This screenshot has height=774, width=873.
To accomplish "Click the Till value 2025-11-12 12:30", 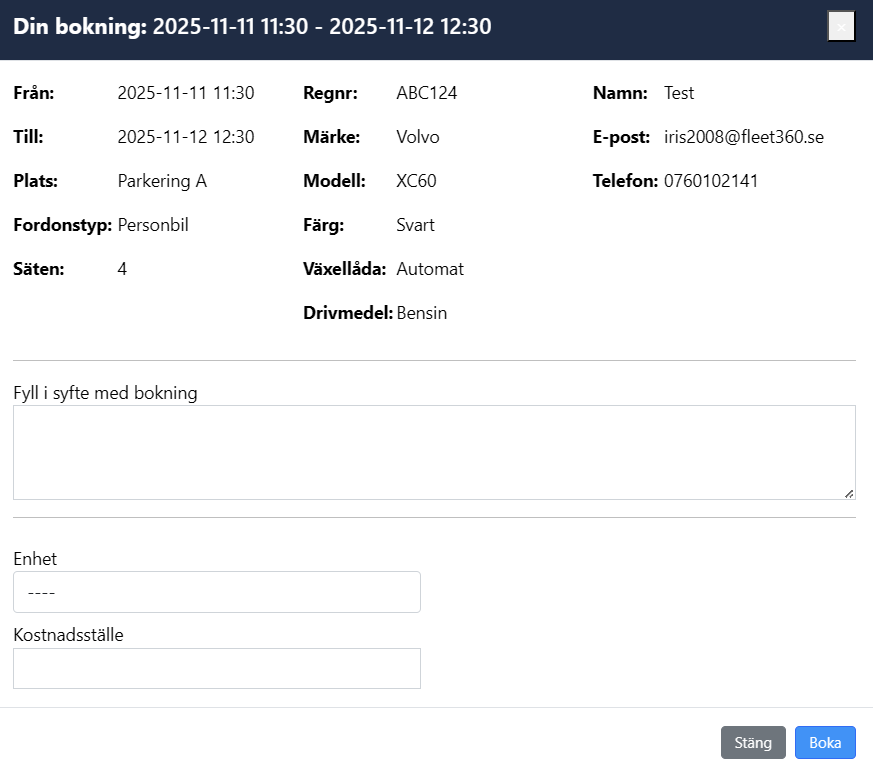I will coord(186,136).
